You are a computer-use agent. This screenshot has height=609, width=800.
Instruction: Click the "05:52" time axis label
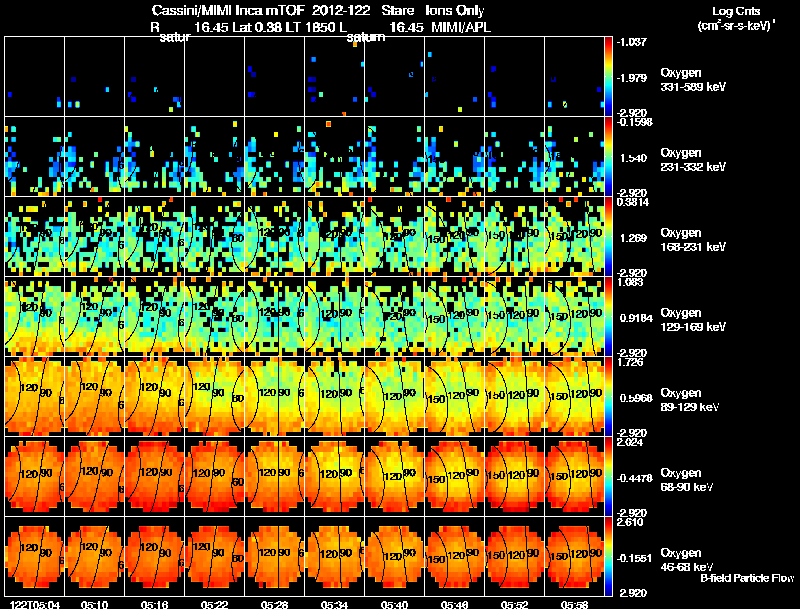pyautogui.click(x=514, y=605)
